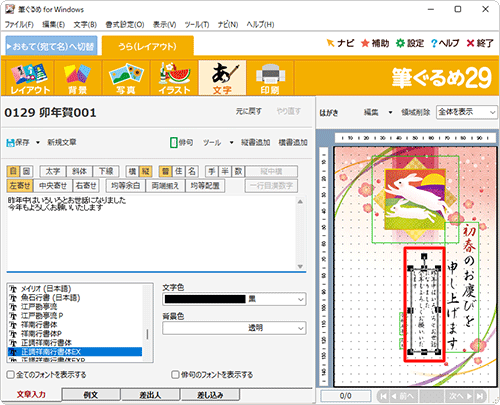Open 設定 with the green gear icon

click(400, 43)
